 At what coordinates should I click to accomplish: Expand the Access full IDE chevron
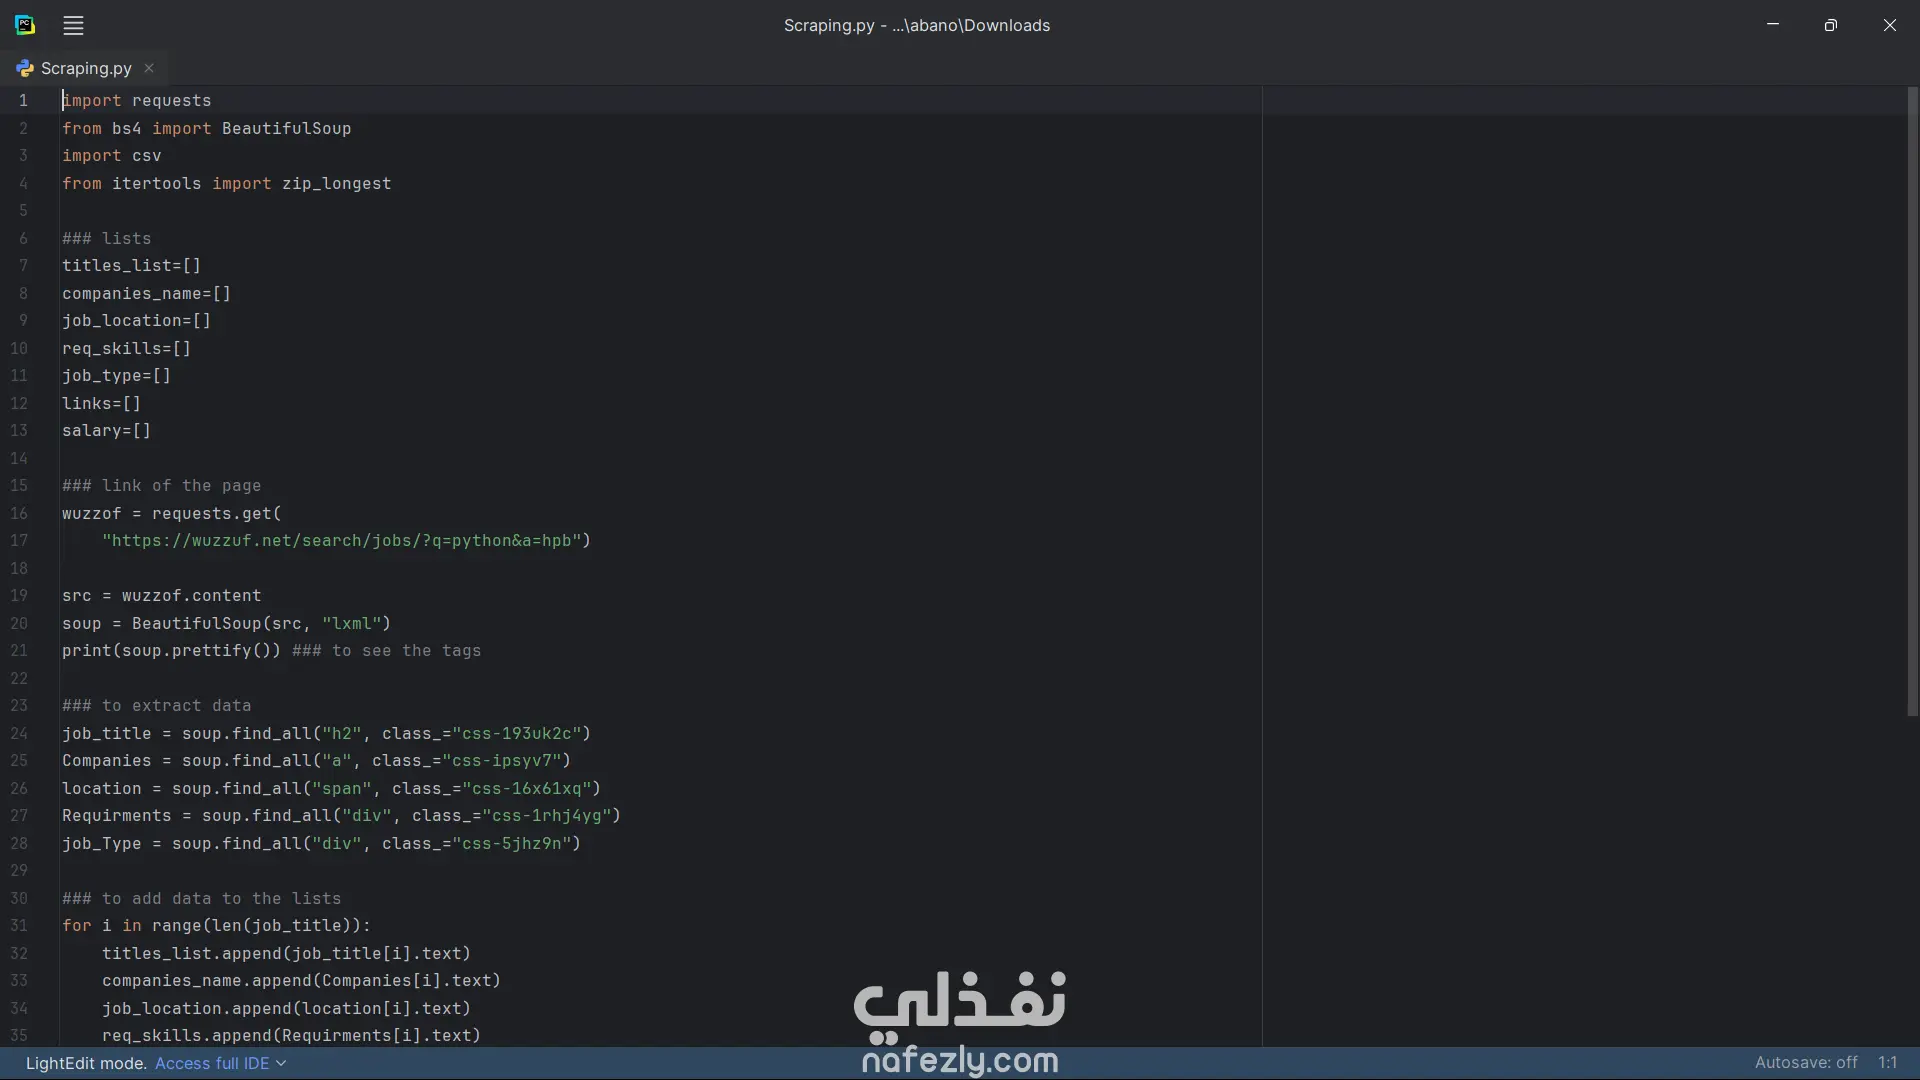pos(281,1063)
